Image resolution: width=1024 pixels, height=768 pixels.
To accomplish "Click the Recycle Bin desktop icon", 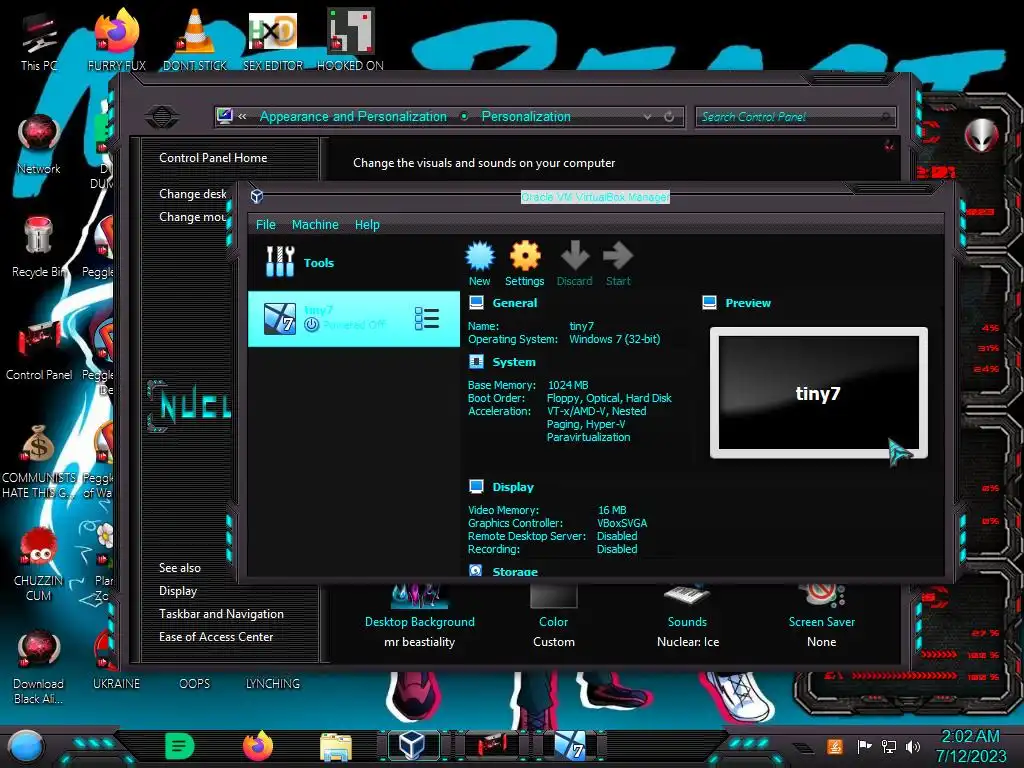I will (39, 247).
